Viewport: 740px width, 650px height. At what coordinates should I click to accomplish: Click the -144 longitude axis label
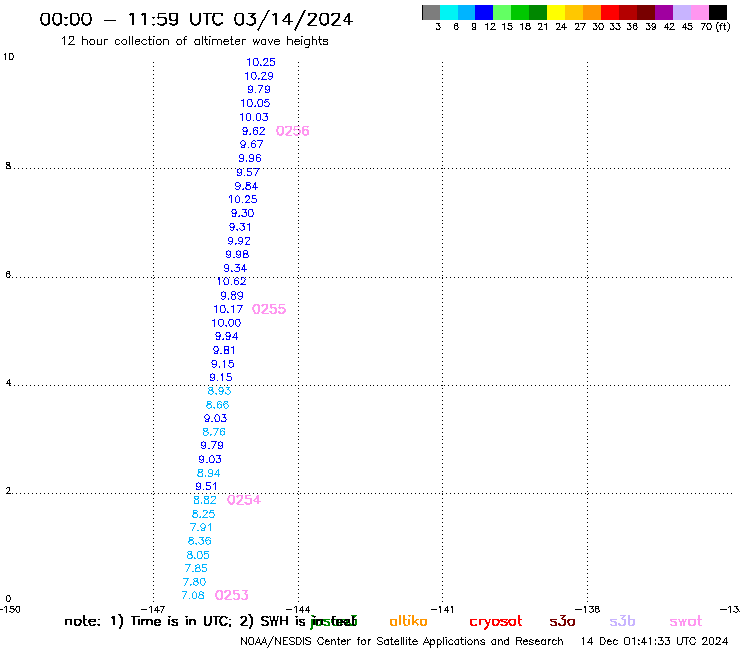298,609
